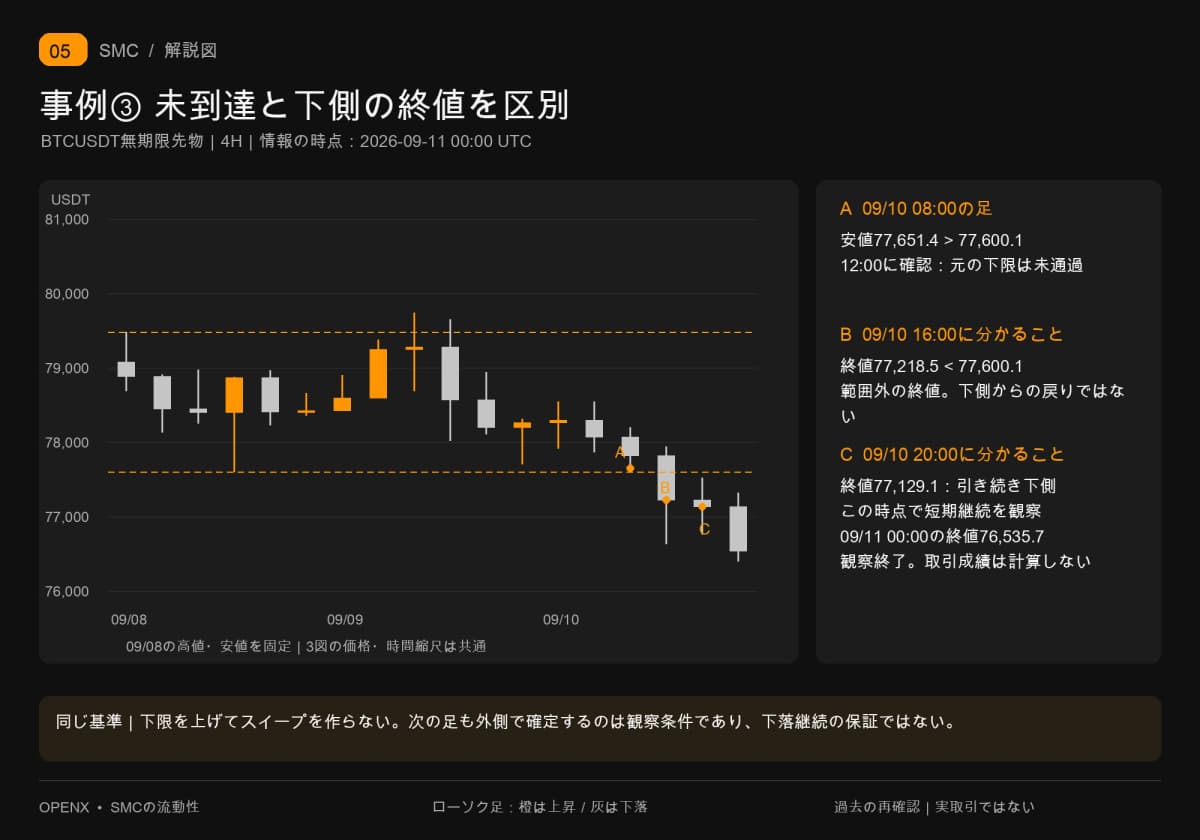Click marker C on the candlestick chart

click(704, 529)
